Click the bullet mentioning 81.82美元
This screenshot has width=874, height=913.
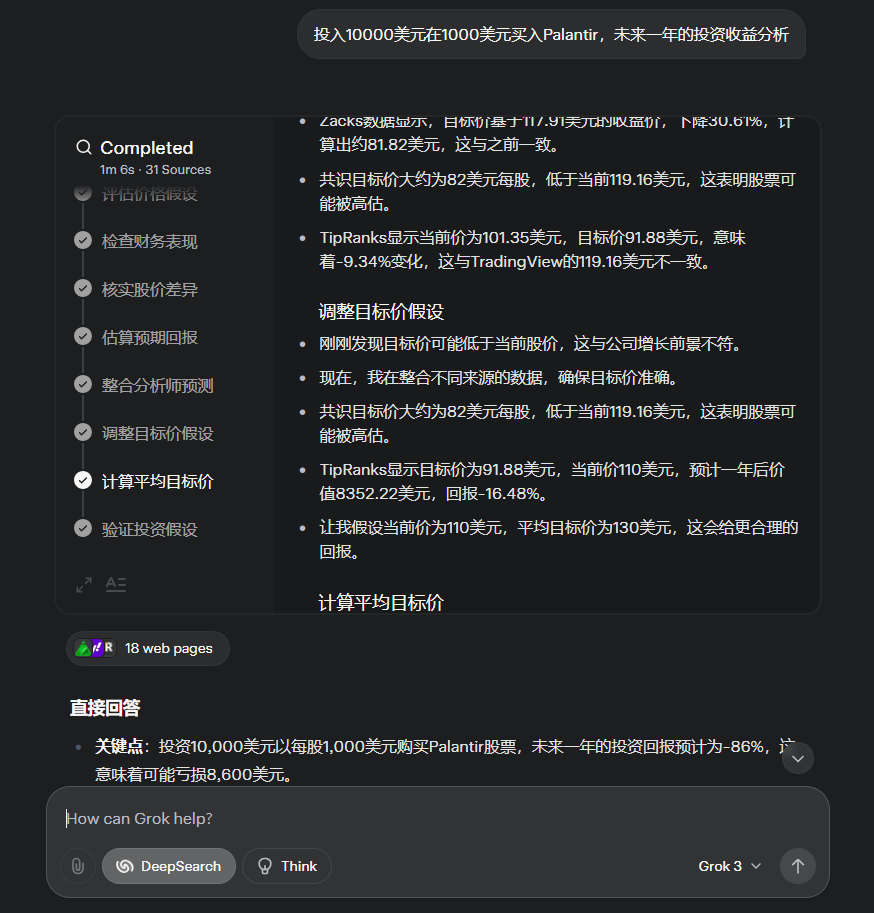[556, 134]
